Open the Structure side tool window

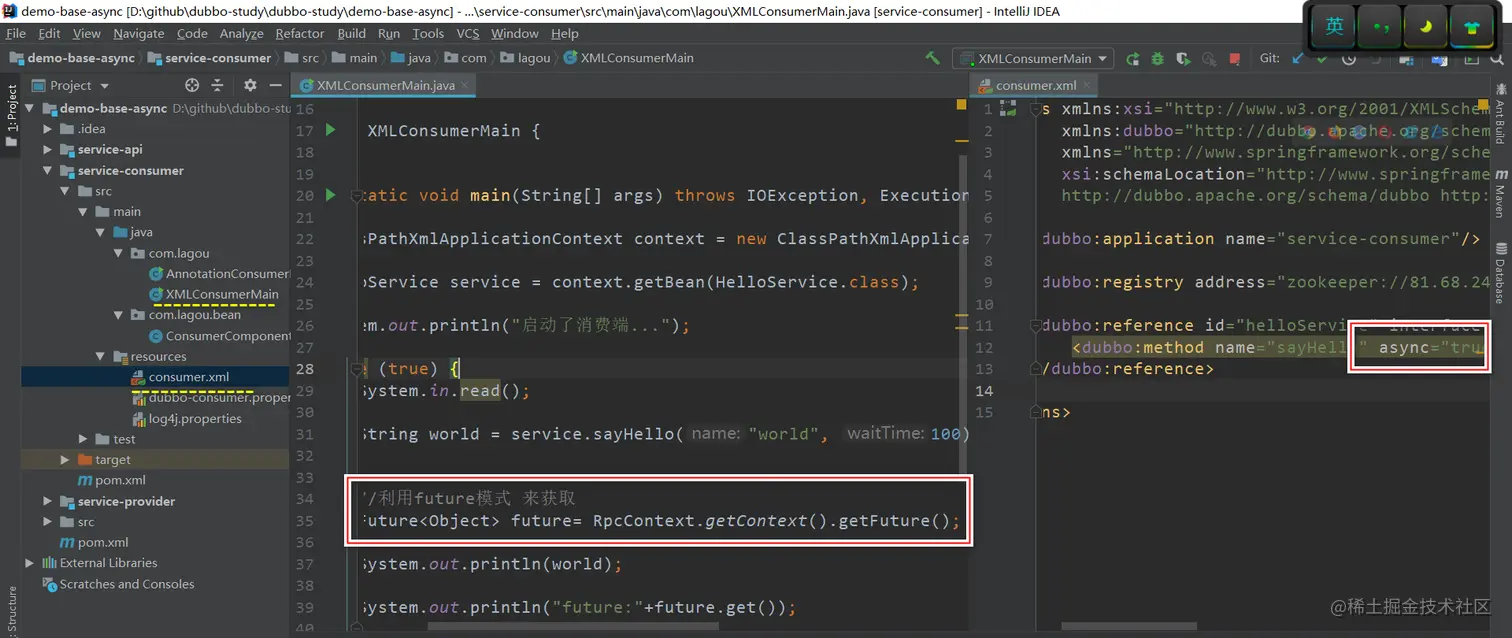click(x=11, y=611)
